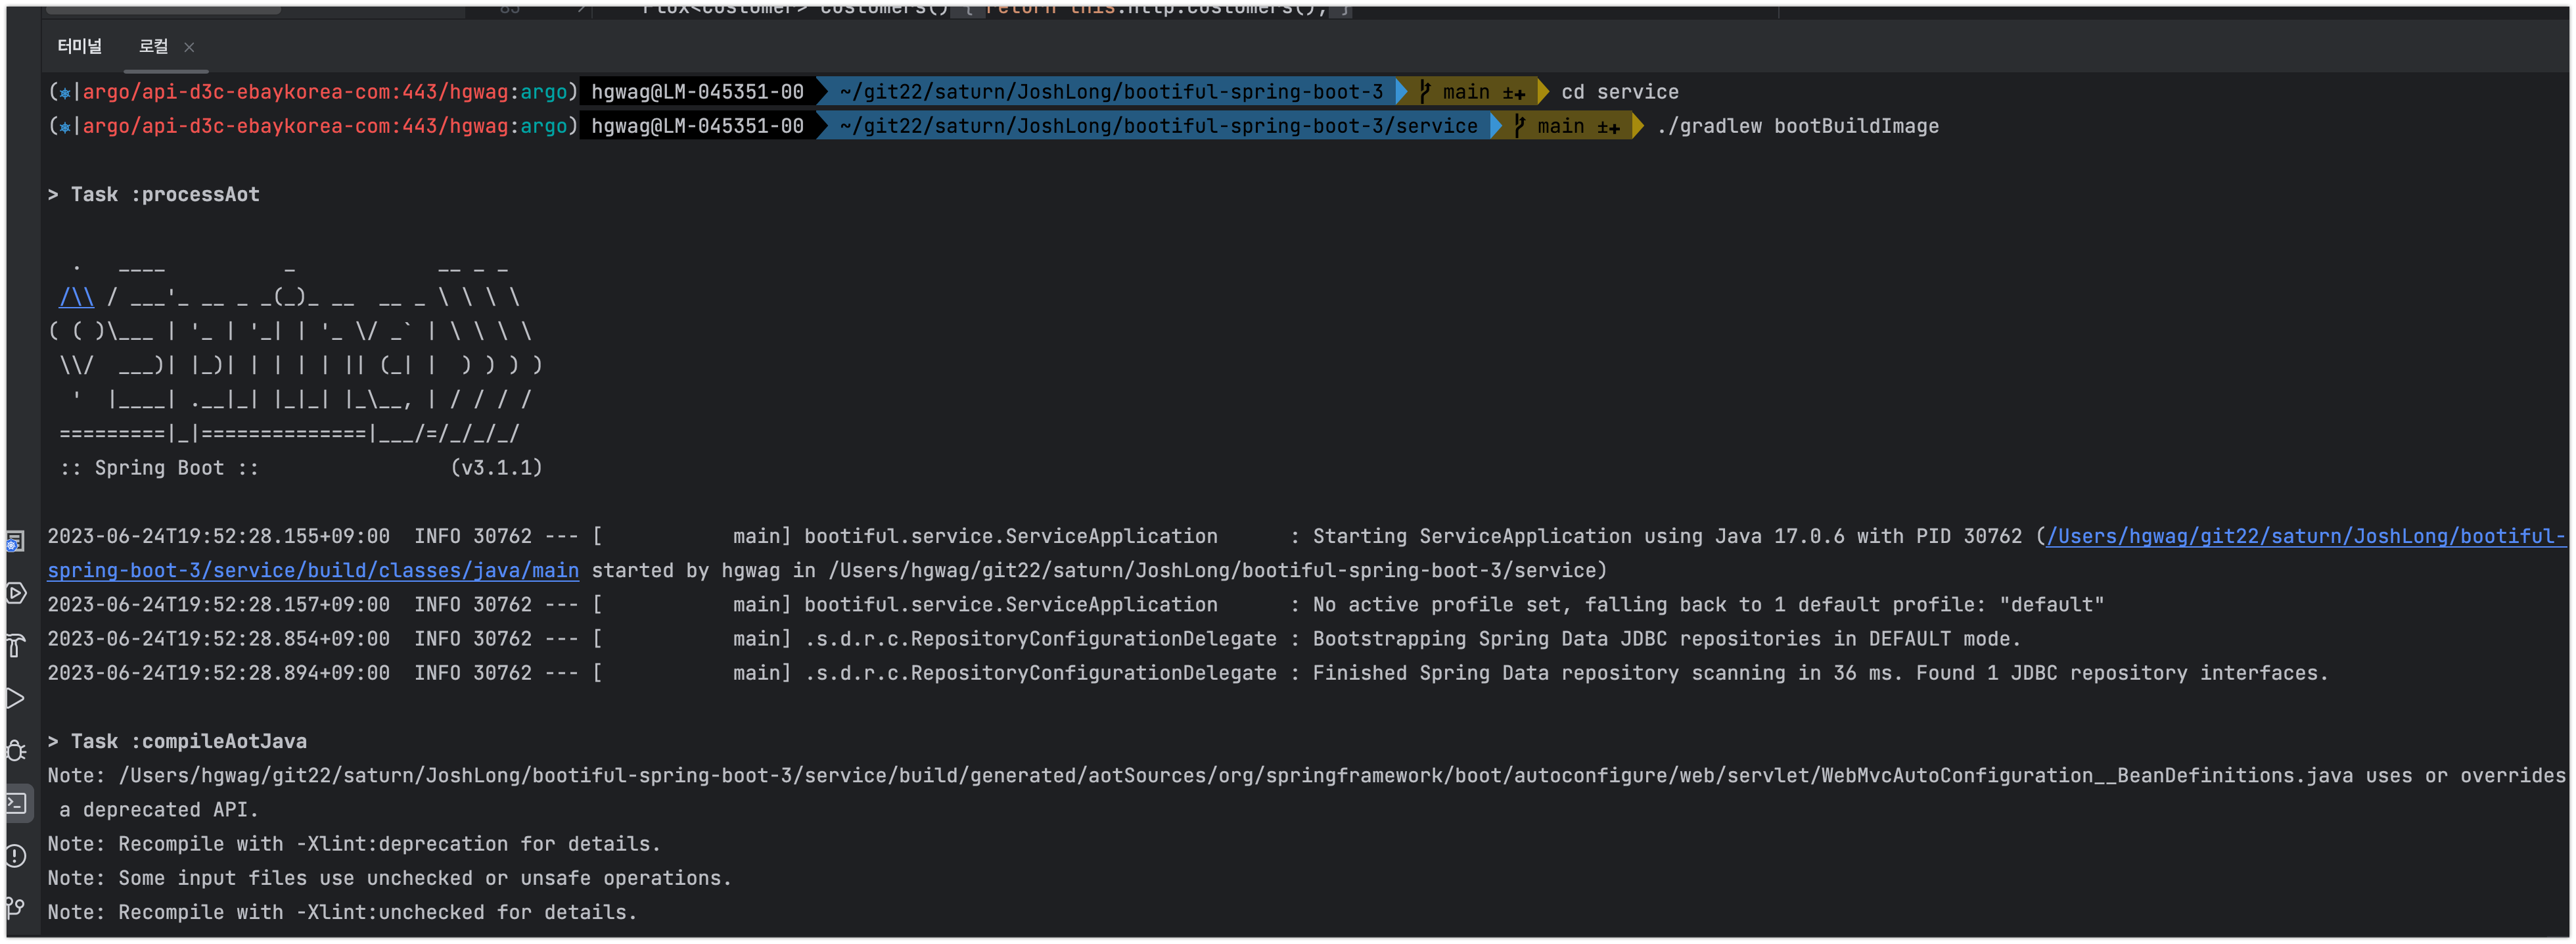Click the cd service command text

1619,92
